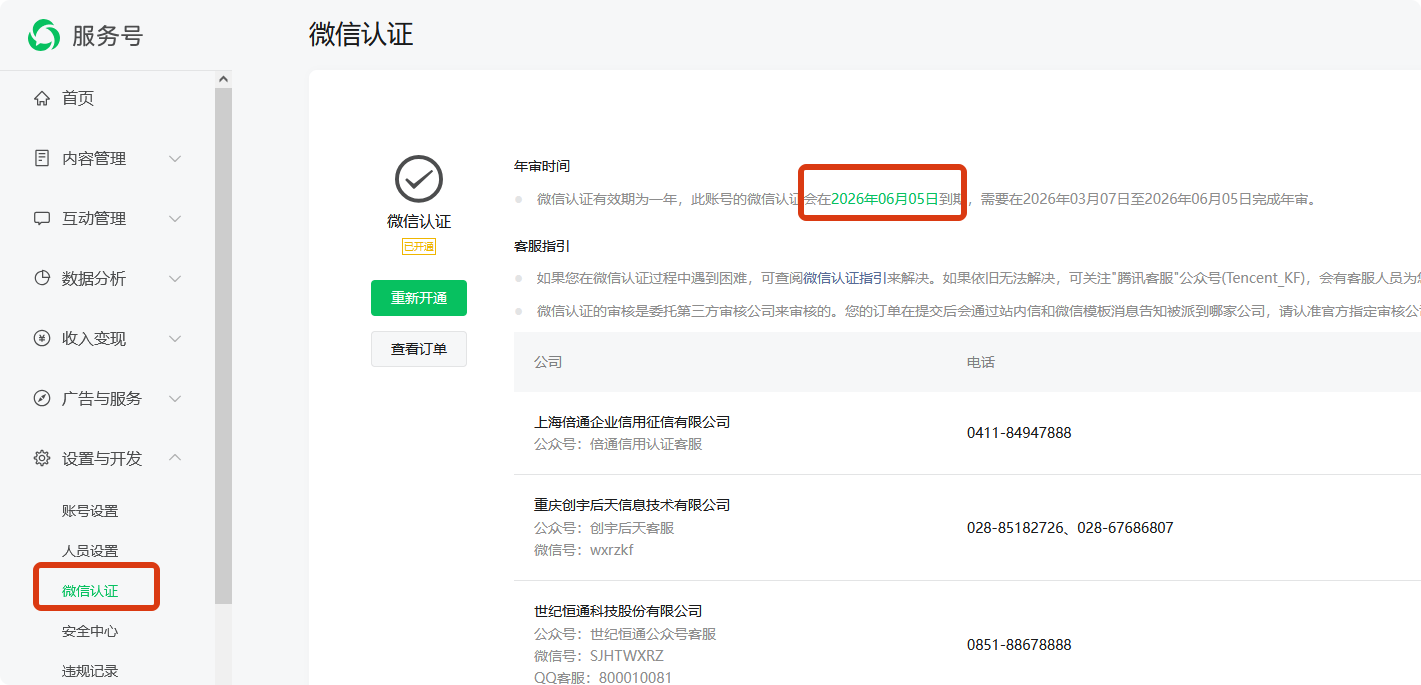The image size is (1421, 685).
Task: Open 账号设置 in the sidebar
Action: click(90, 511)
